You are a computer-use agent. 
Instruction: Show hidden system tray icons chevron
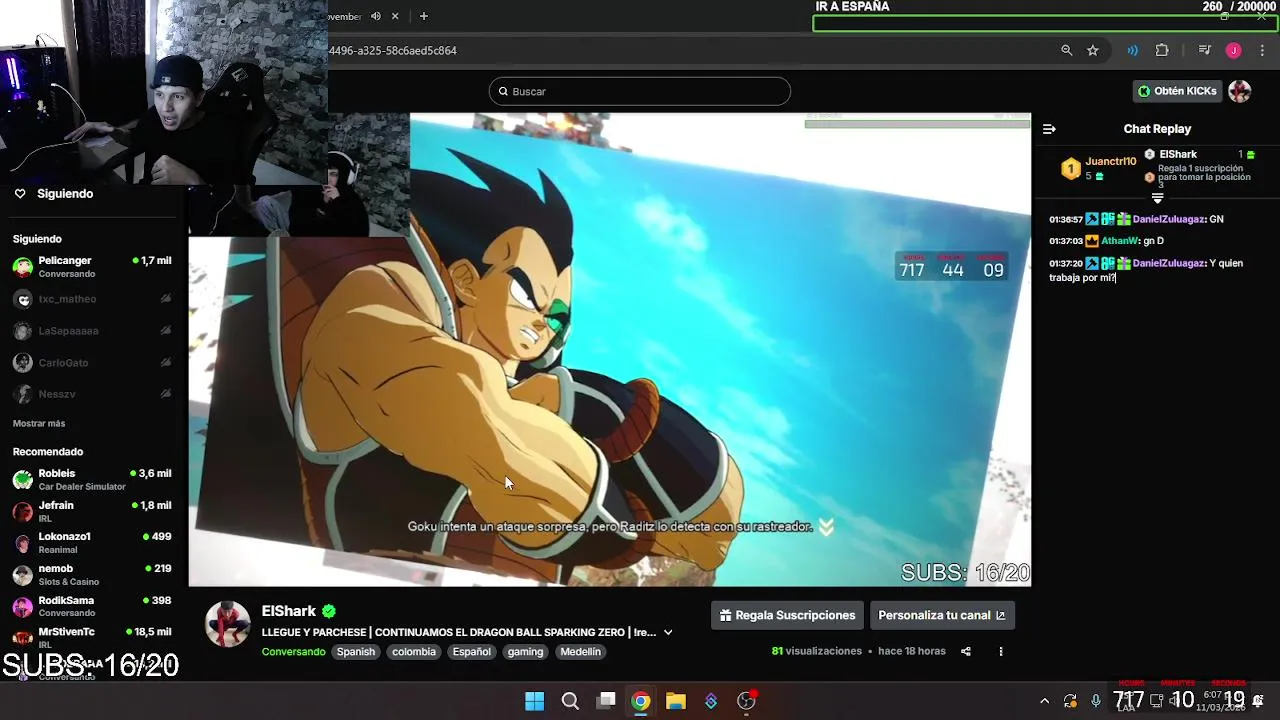1044,701
